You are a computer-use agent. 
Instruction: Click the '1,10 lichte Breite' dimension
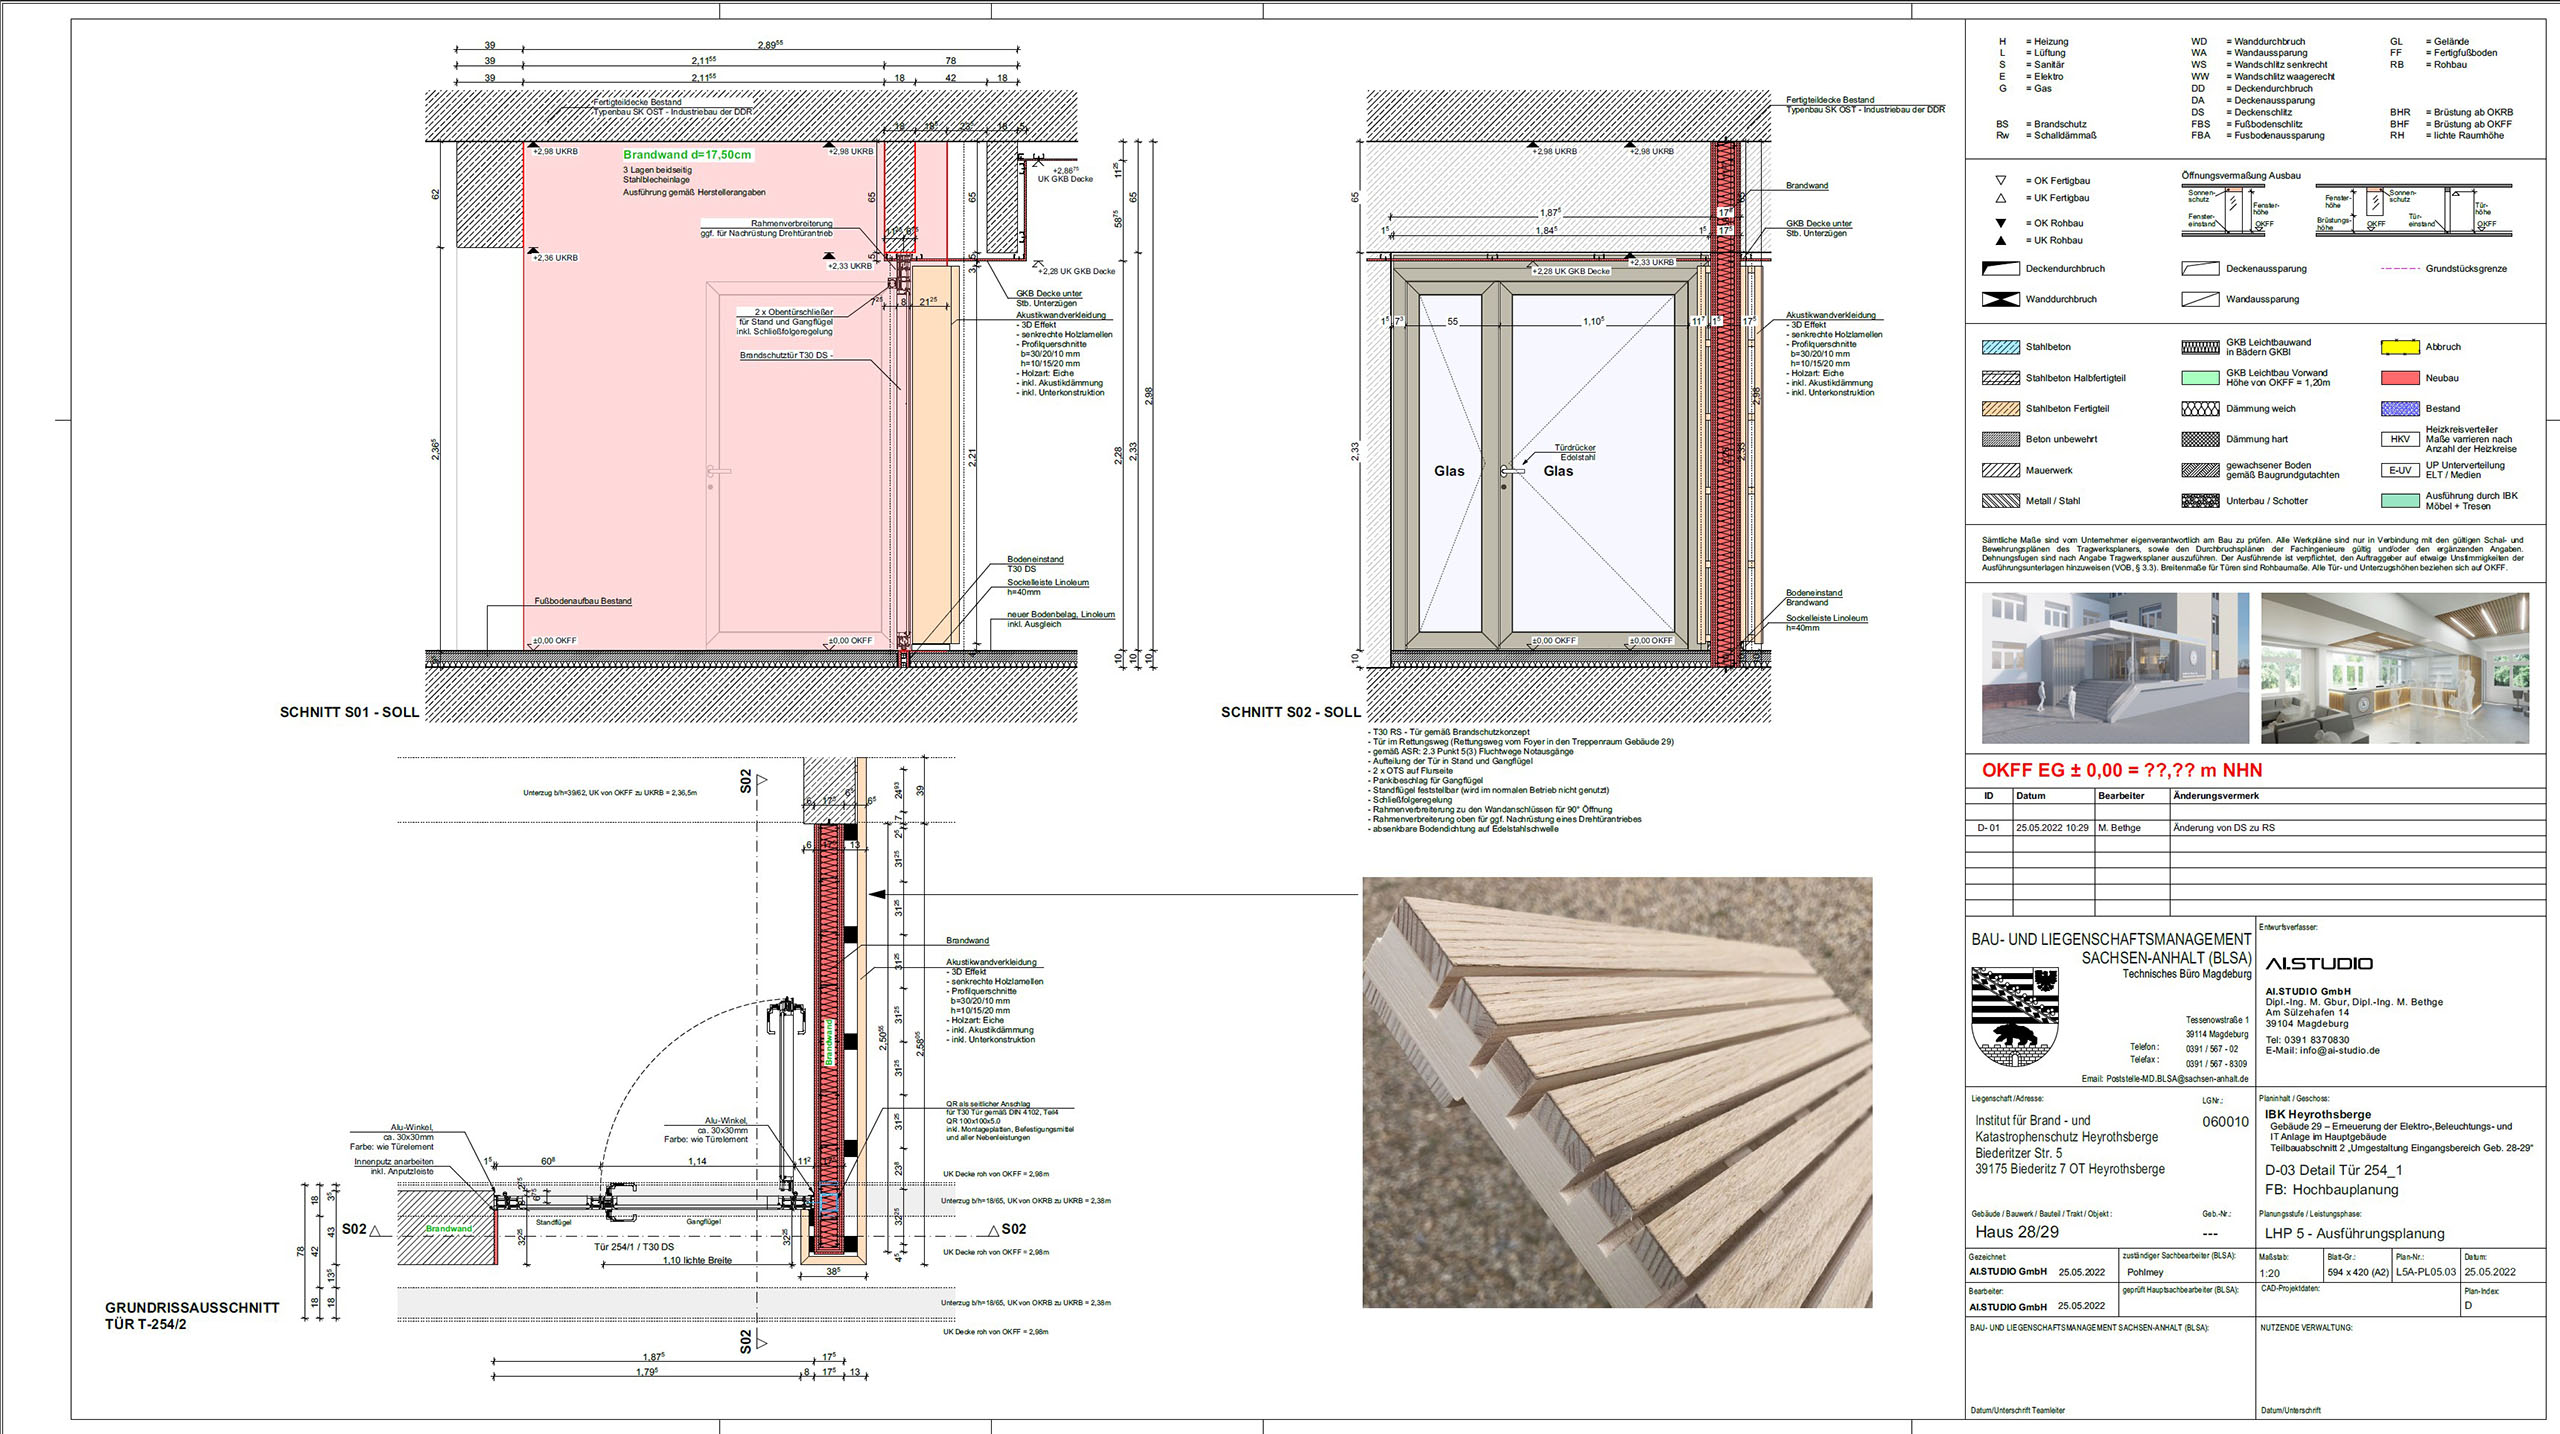point(697,1260)
